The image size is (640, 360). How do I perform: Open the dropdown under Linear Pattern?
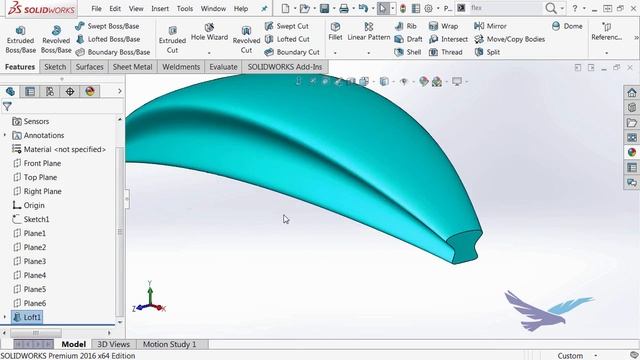click(369, 53)
